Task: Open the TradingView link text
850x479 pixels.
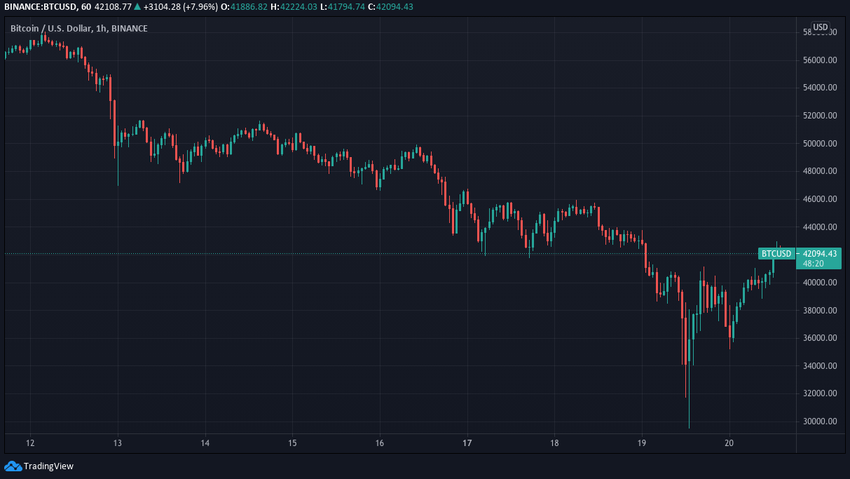Action: [48, 466]
